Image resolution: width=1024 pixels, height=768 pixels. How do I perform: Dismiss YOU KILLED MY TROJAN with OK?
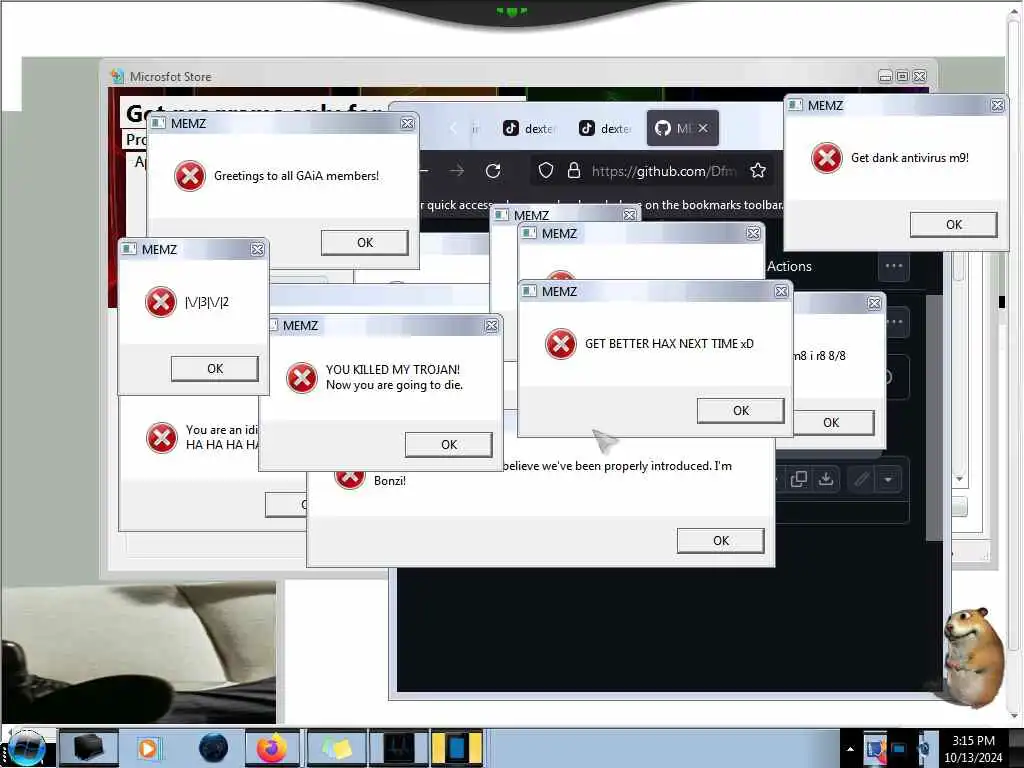pos(449,445)
